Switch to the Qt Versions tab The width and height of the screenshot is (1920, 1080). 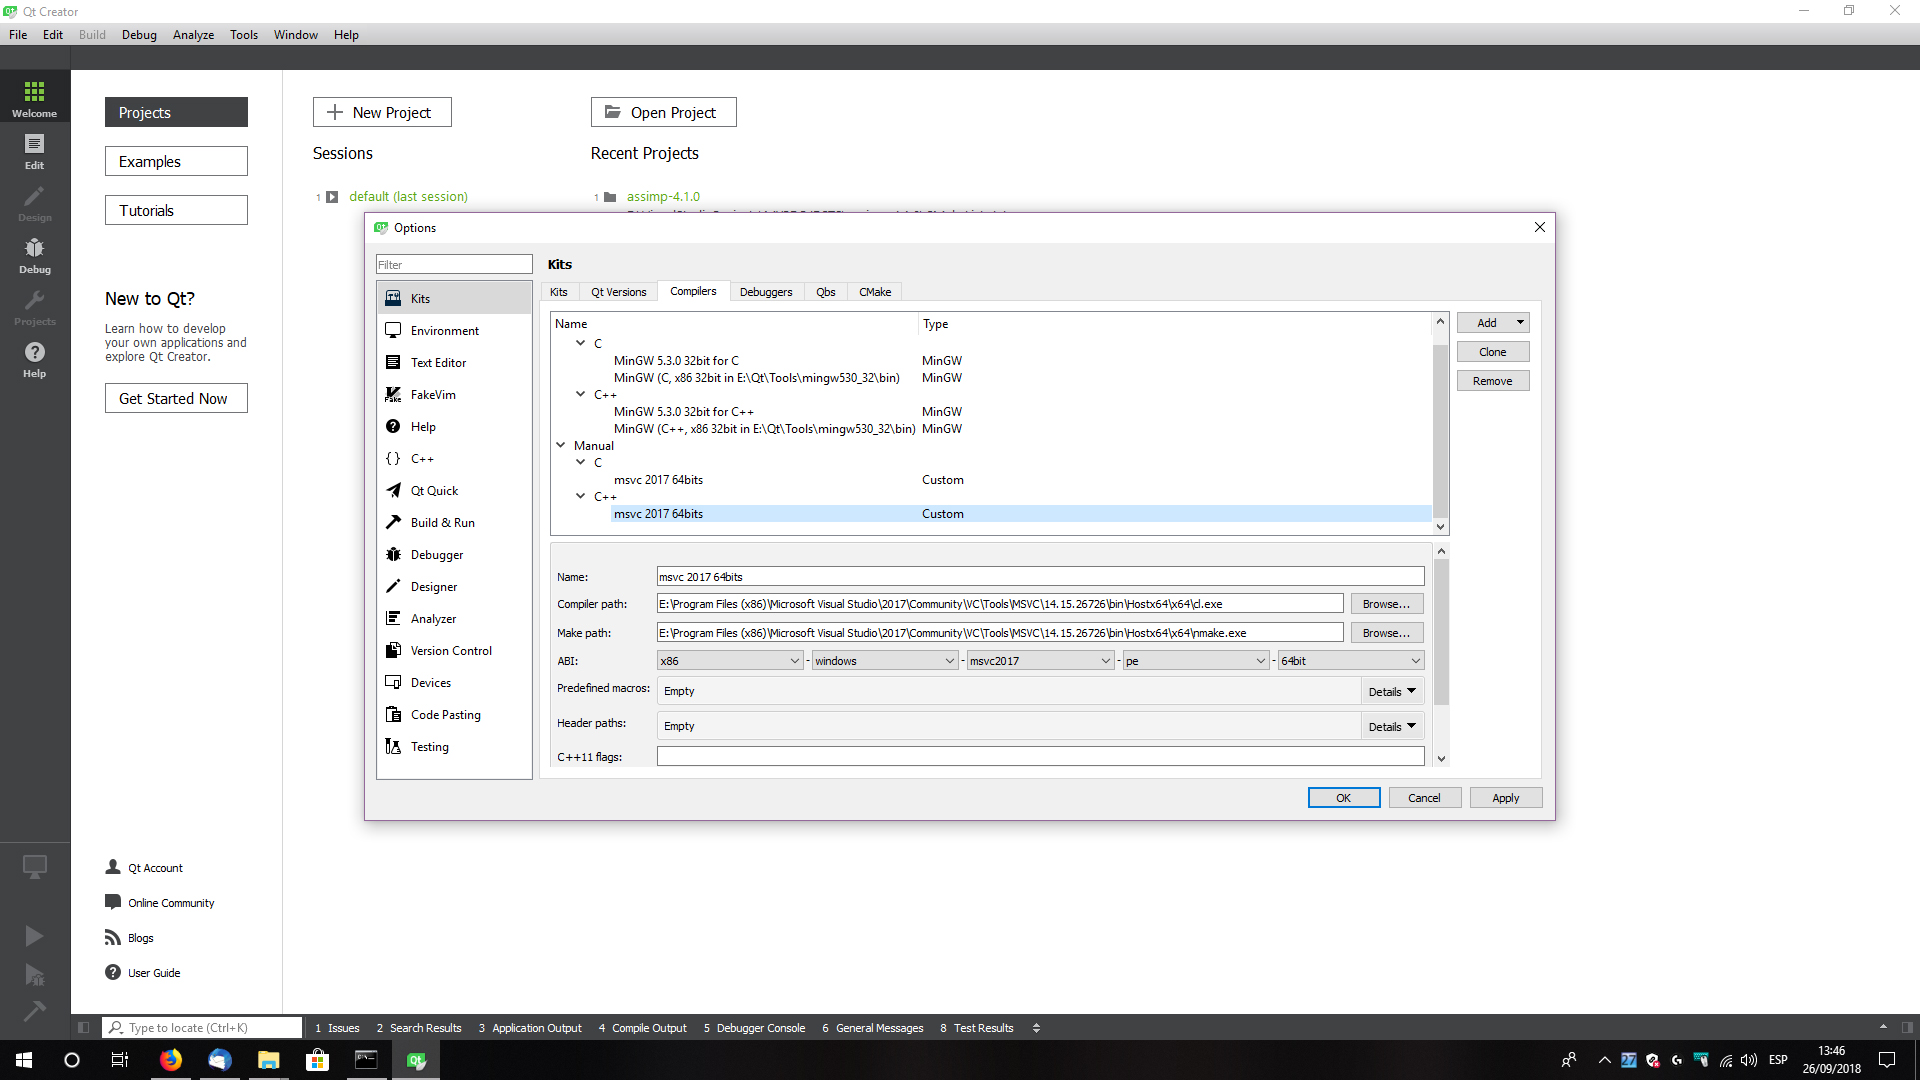618,292
